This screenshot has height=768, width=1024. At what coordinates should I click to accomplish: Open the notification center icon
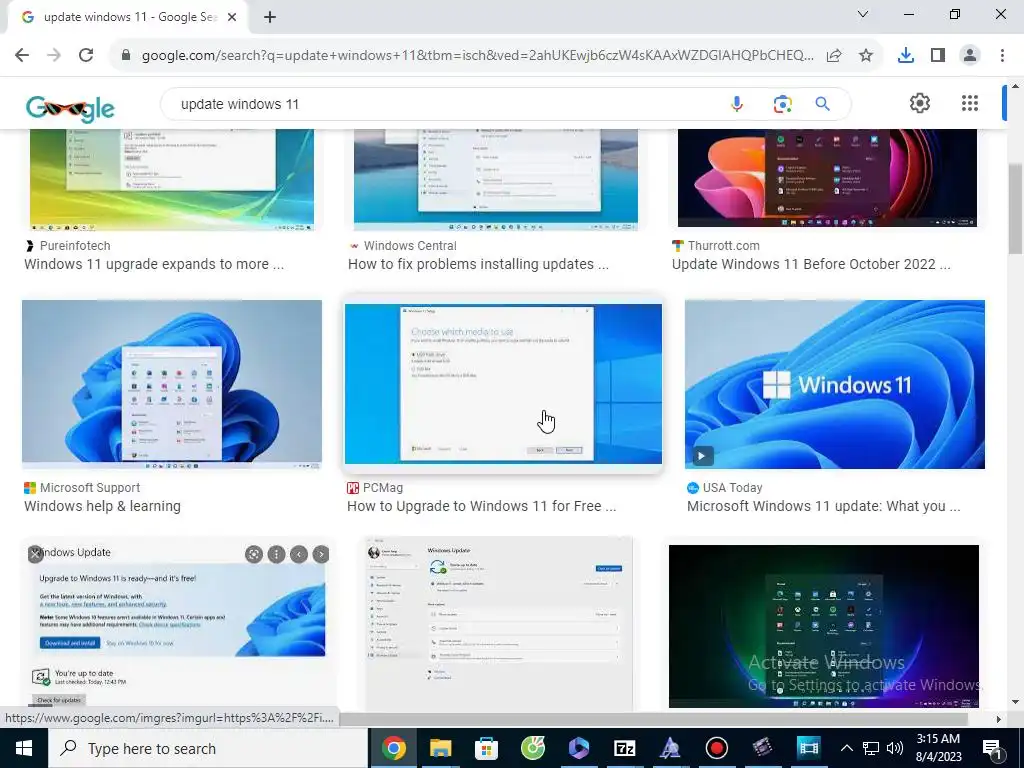tap(992, 748)
